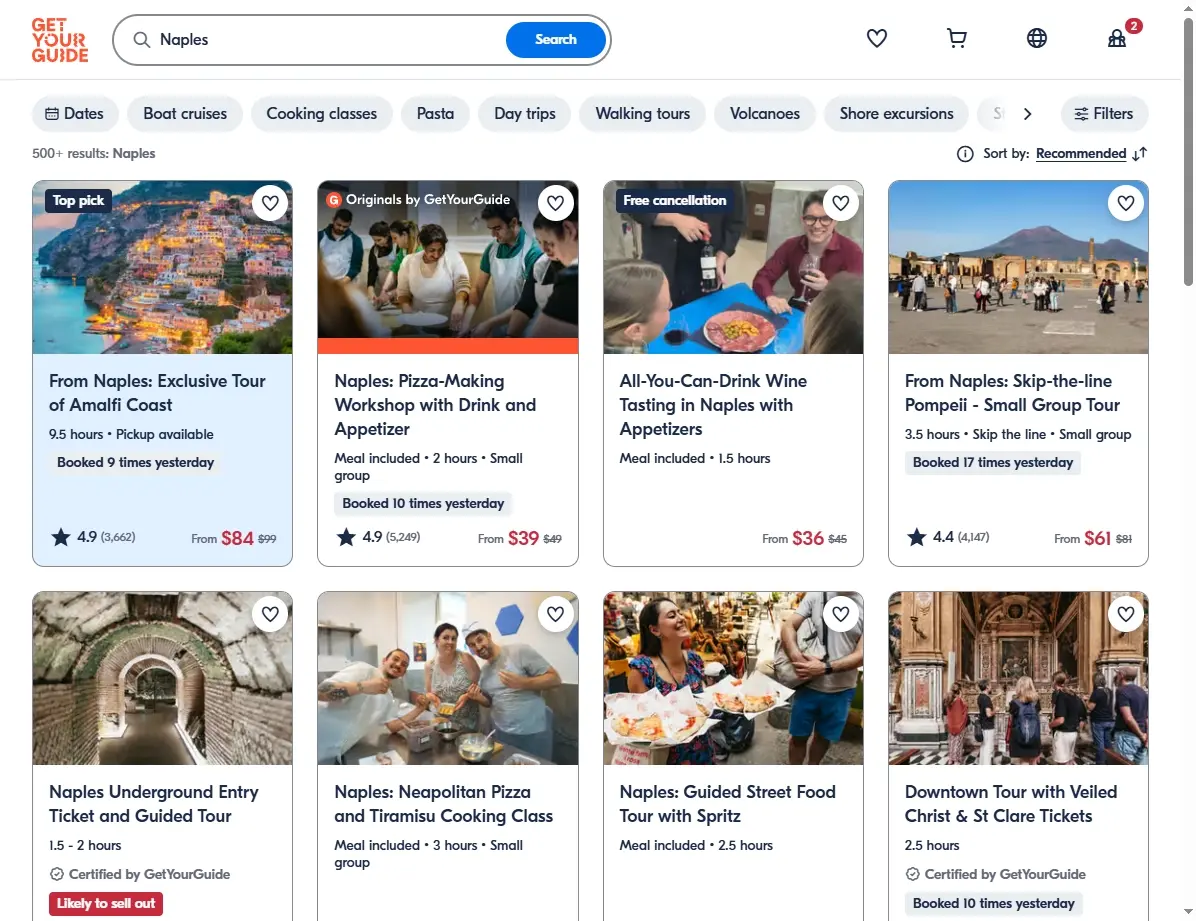Select Volcanoes filter chip
This screenshot has width=1196, height=921.
pos(765,114)
